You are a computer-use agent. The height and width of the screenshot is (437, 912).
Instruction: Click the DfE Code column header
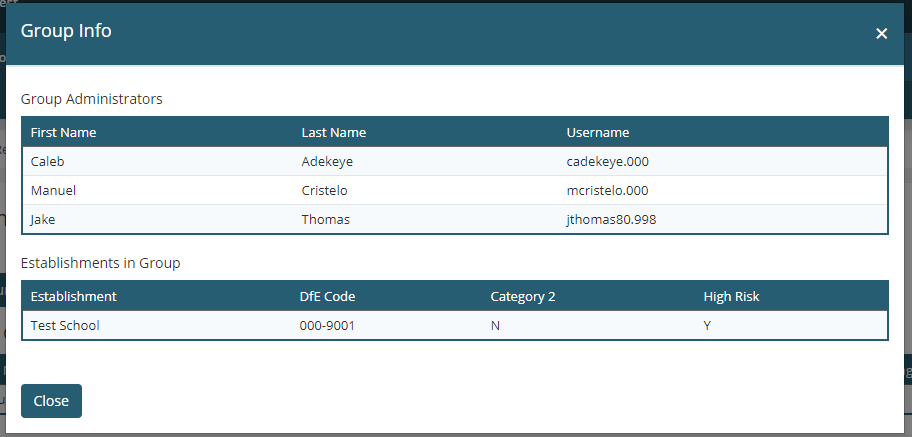327,296
